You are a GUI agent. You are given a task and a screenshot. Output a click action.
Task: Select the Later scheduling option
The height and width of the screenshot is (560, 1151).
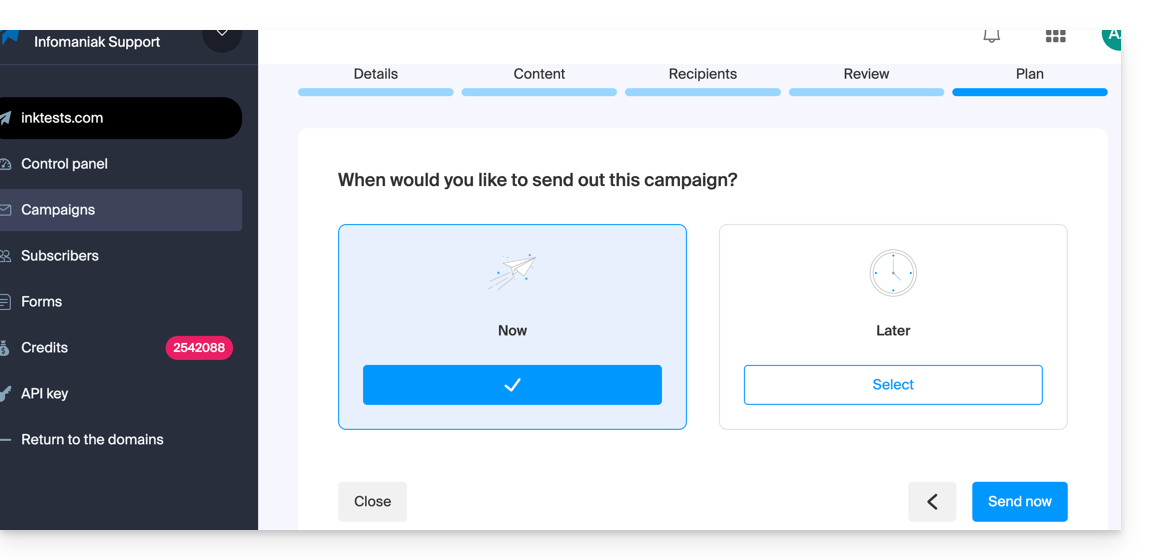pyautogui.click(x=893, y=385)
